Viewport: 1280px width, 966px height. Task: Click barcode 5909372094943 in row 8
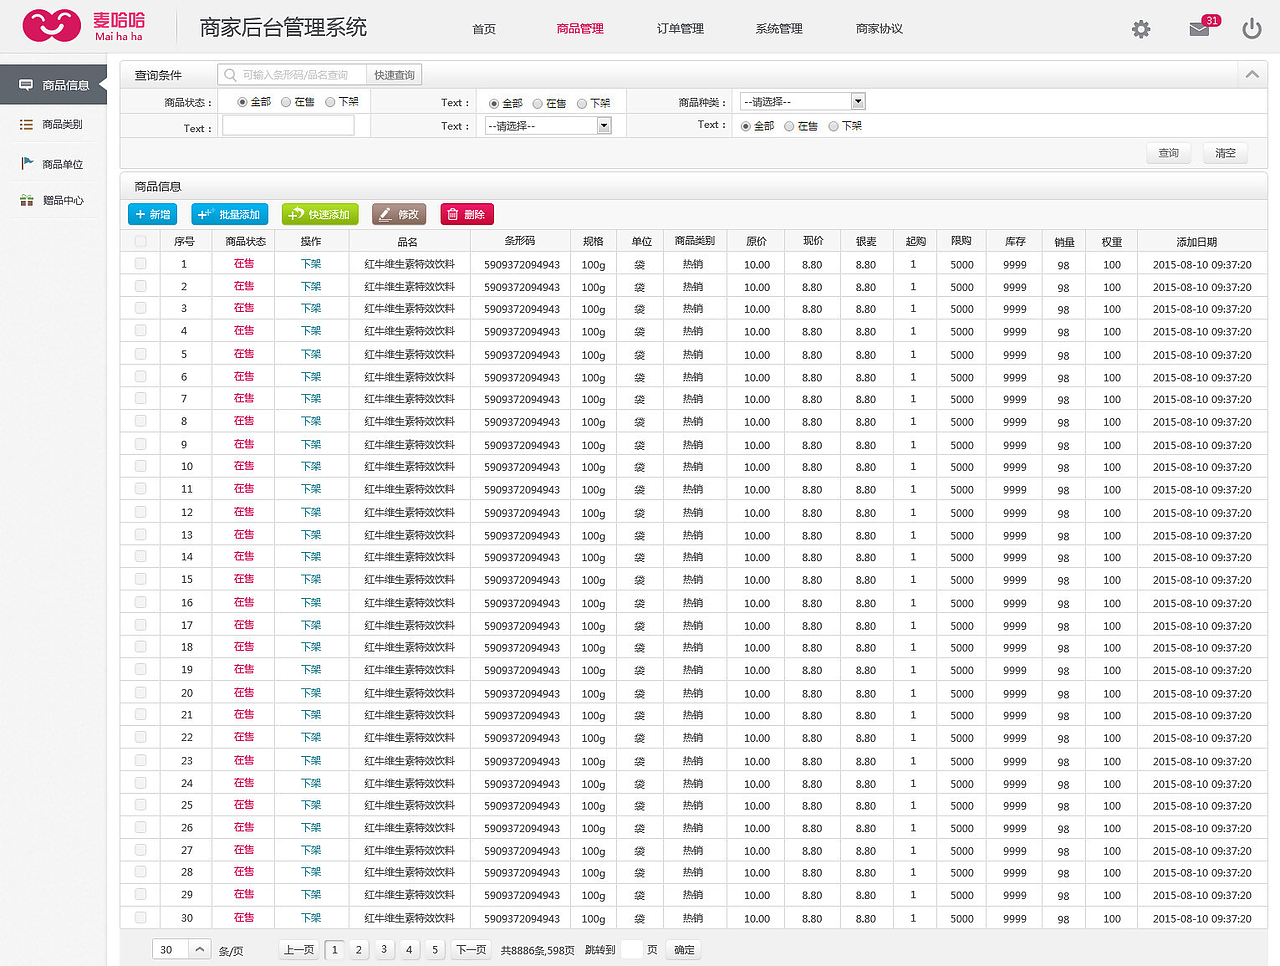522,422
